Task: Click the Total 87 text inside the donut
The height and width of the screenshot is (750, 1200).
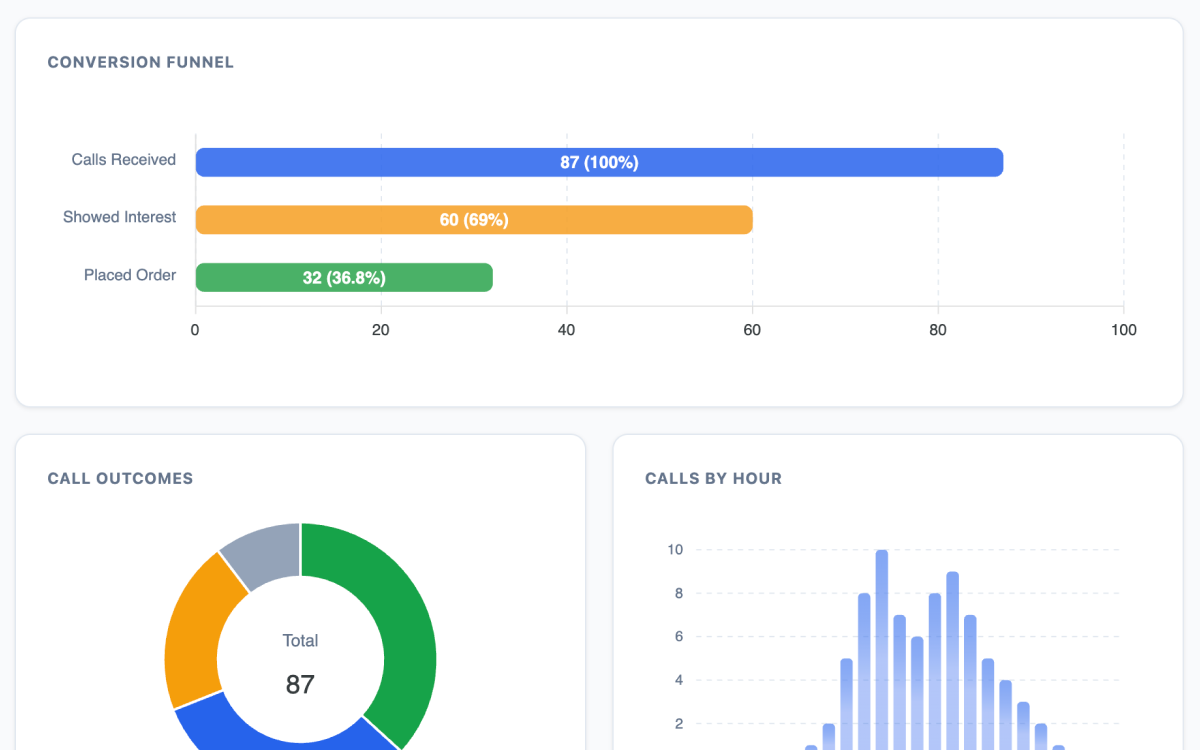Action: pyautogui.click(x=300, y=663)
